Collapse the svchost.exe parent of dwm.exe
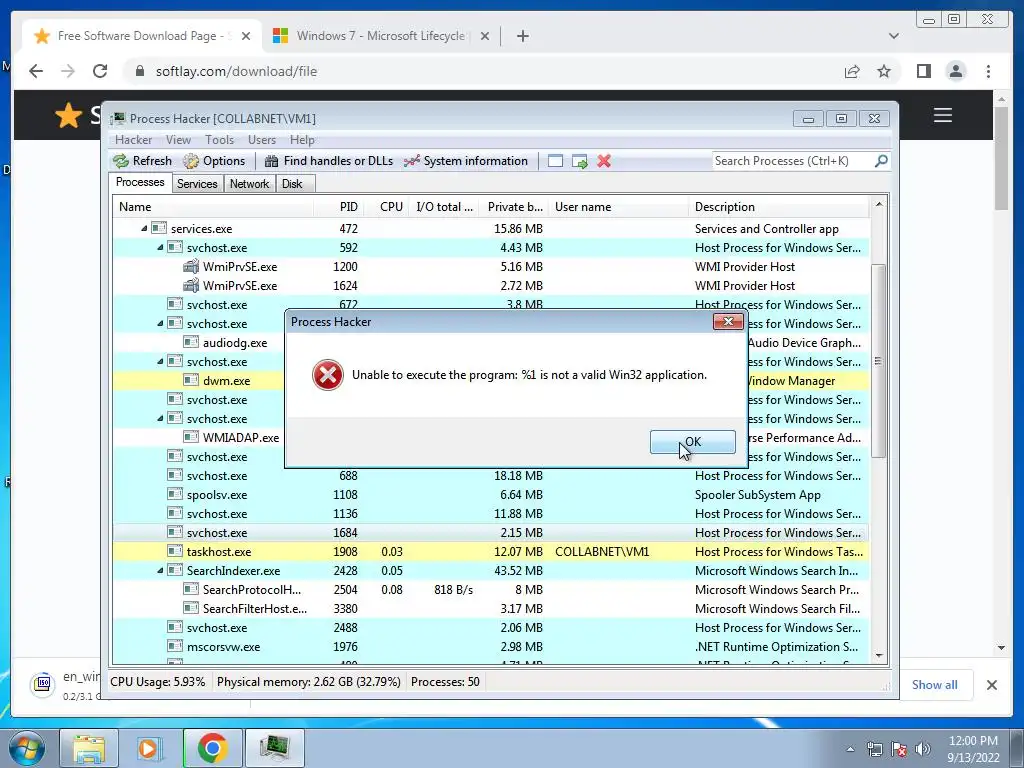 pos(160,361)
